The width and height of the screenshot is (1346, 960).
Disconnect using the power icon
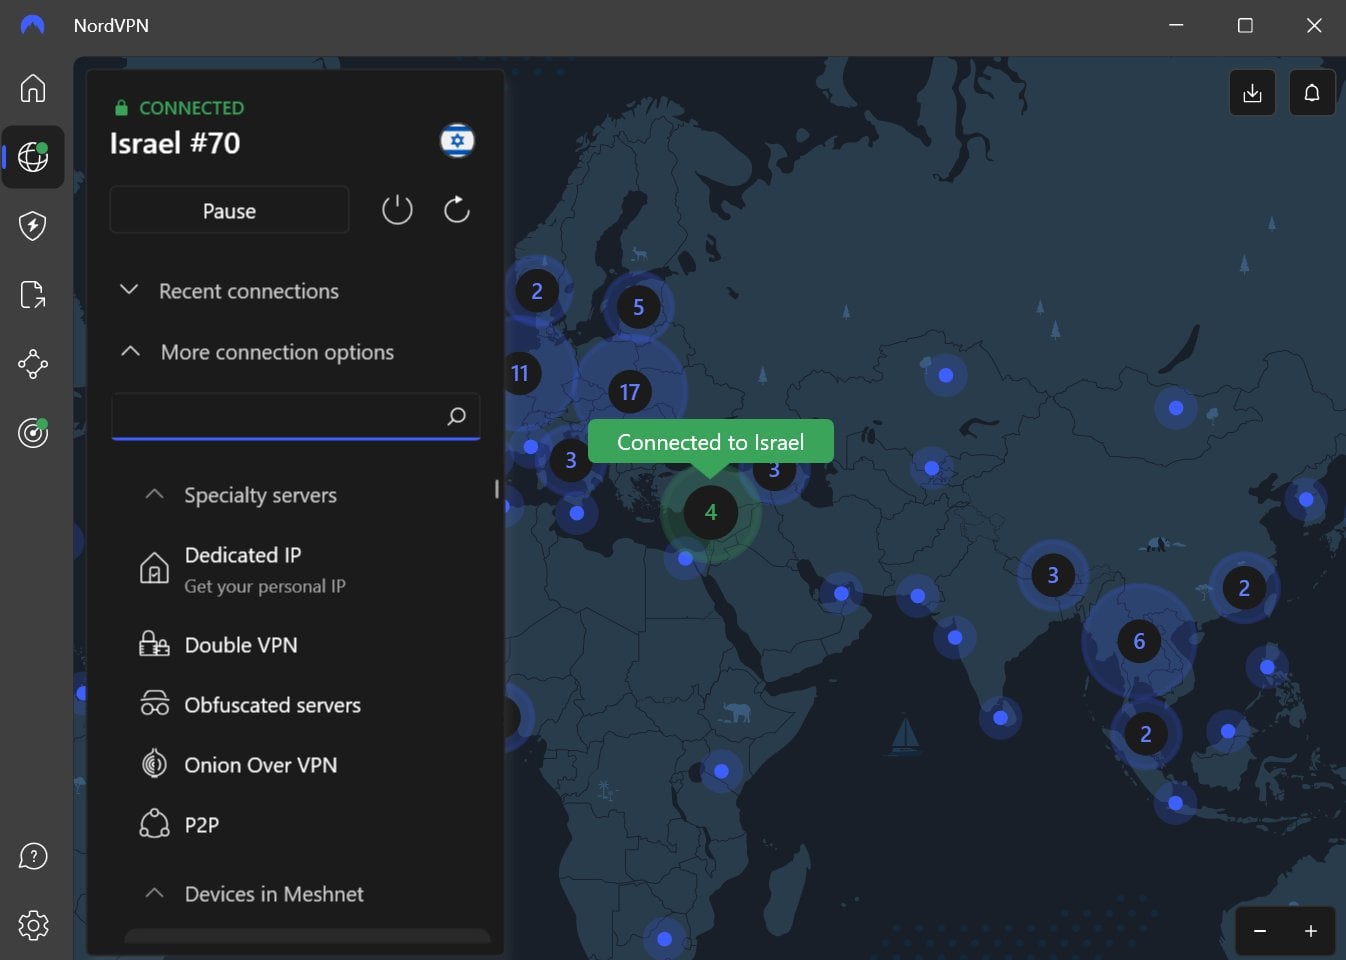tap(396, 210)
